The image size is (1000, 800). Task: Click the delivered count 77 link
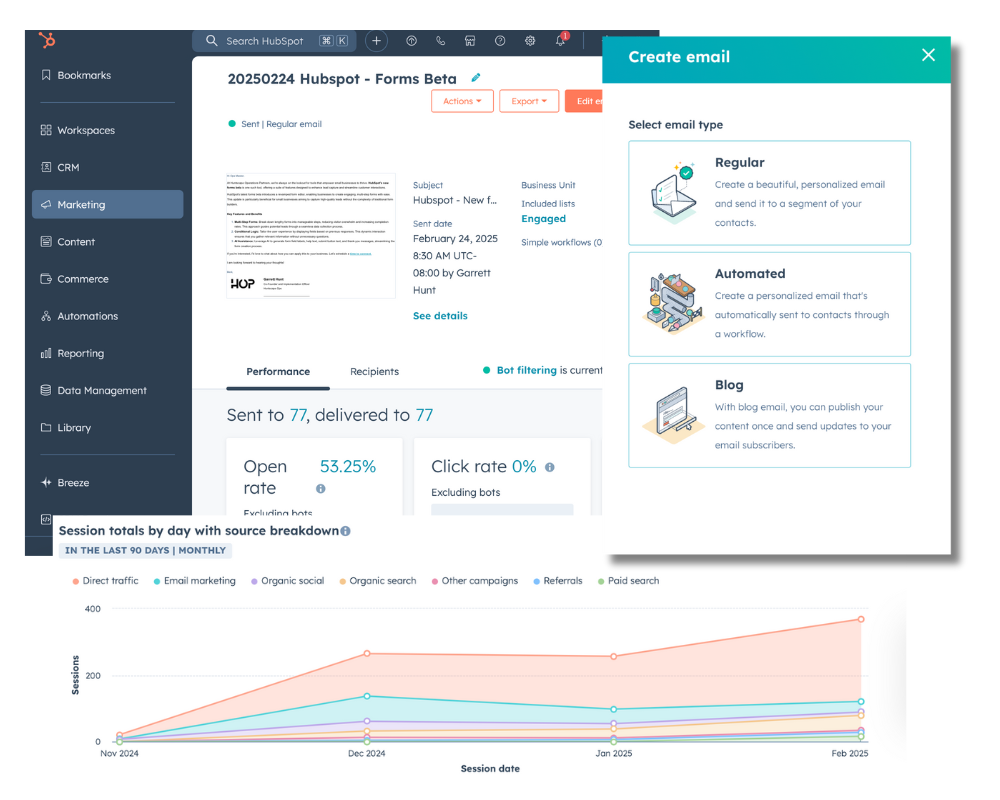point(424,415)
